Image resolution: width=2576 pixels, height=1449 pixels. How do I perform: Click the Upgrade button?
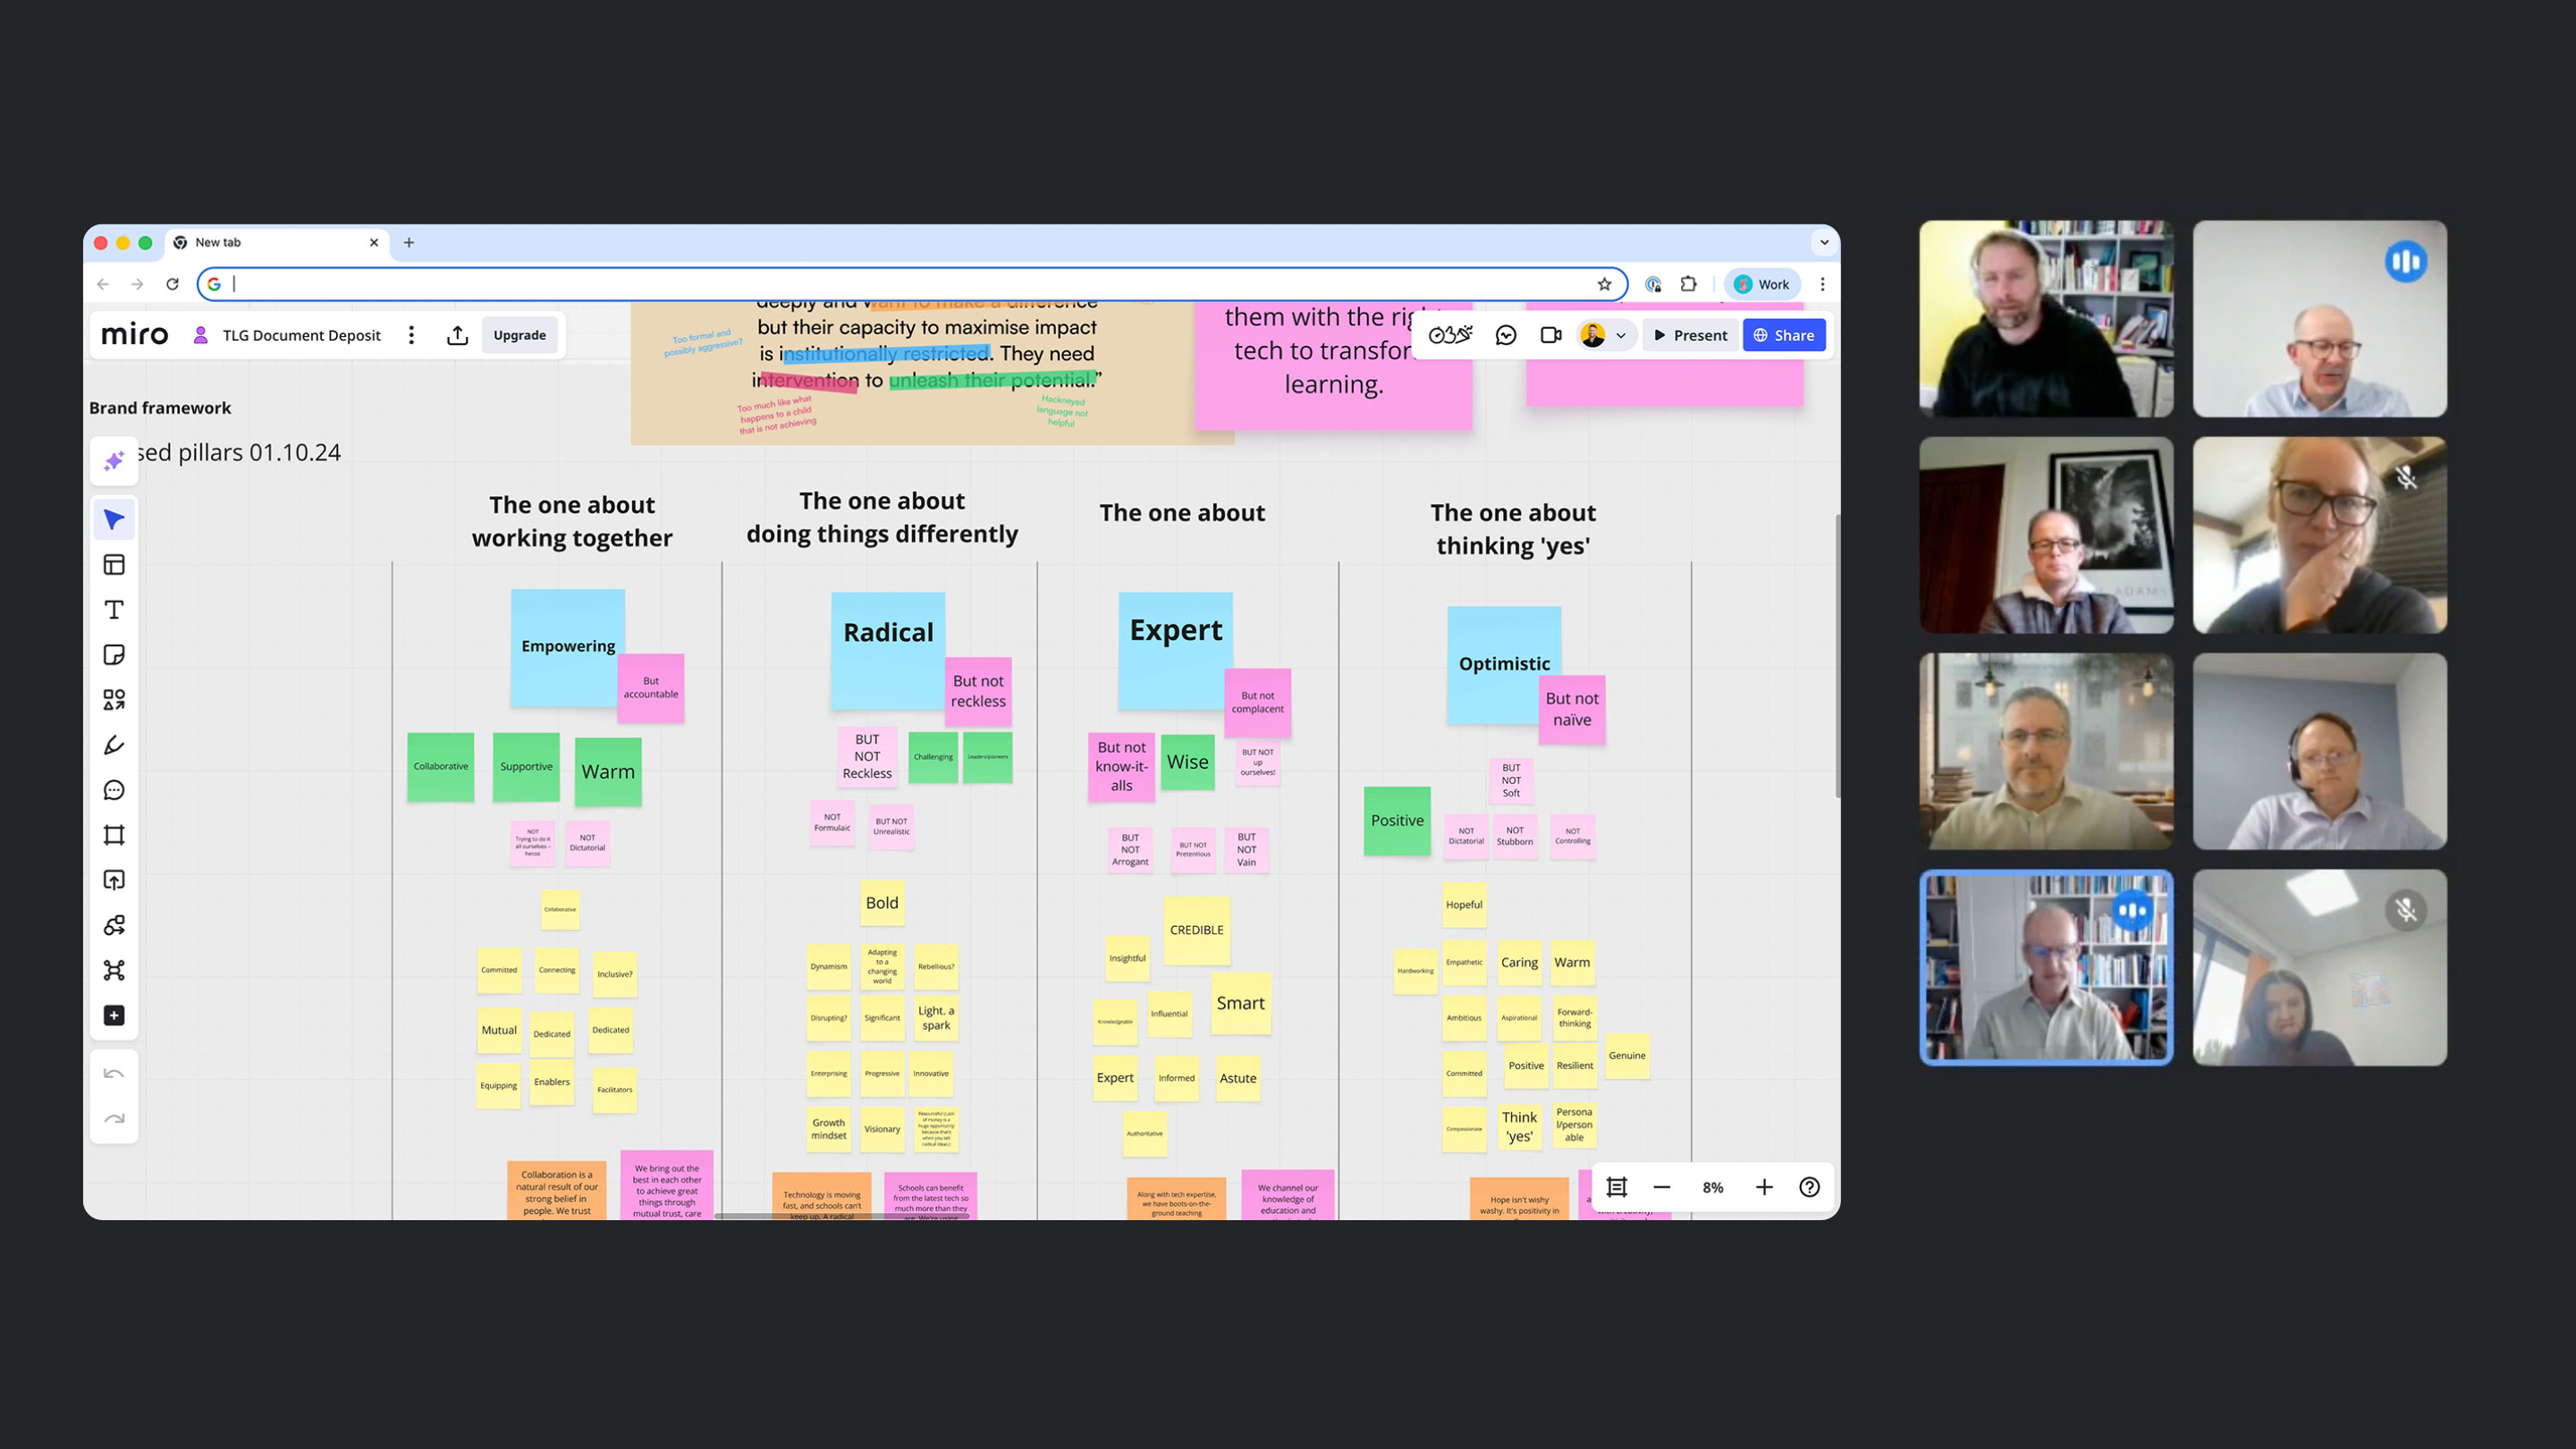pyautogui.click(x=519, y=335)
